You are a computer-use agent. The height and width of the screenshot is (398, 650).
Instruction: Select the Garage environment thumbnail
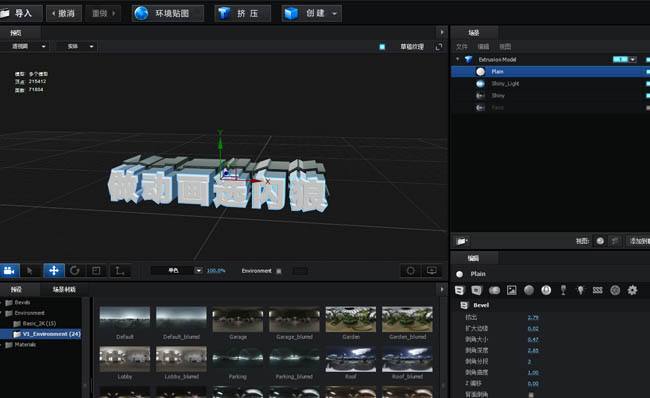(238, 319)
